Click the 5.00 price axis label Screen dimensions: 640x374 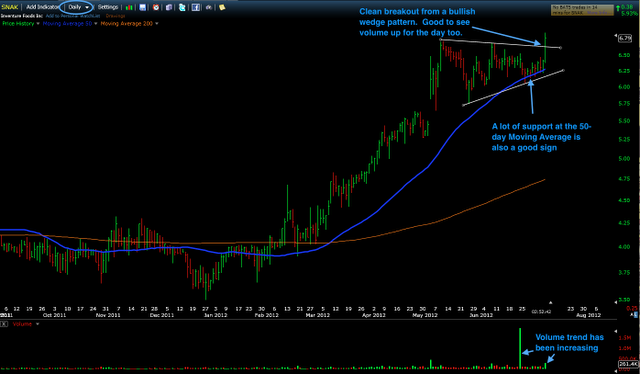[624, 158]
